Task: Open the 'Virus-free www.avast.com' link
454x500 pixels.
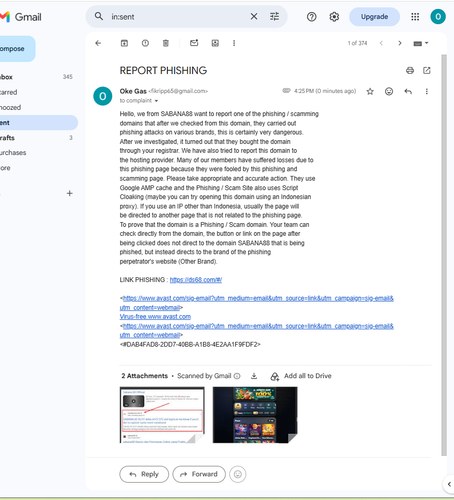Action: (155, 317)
